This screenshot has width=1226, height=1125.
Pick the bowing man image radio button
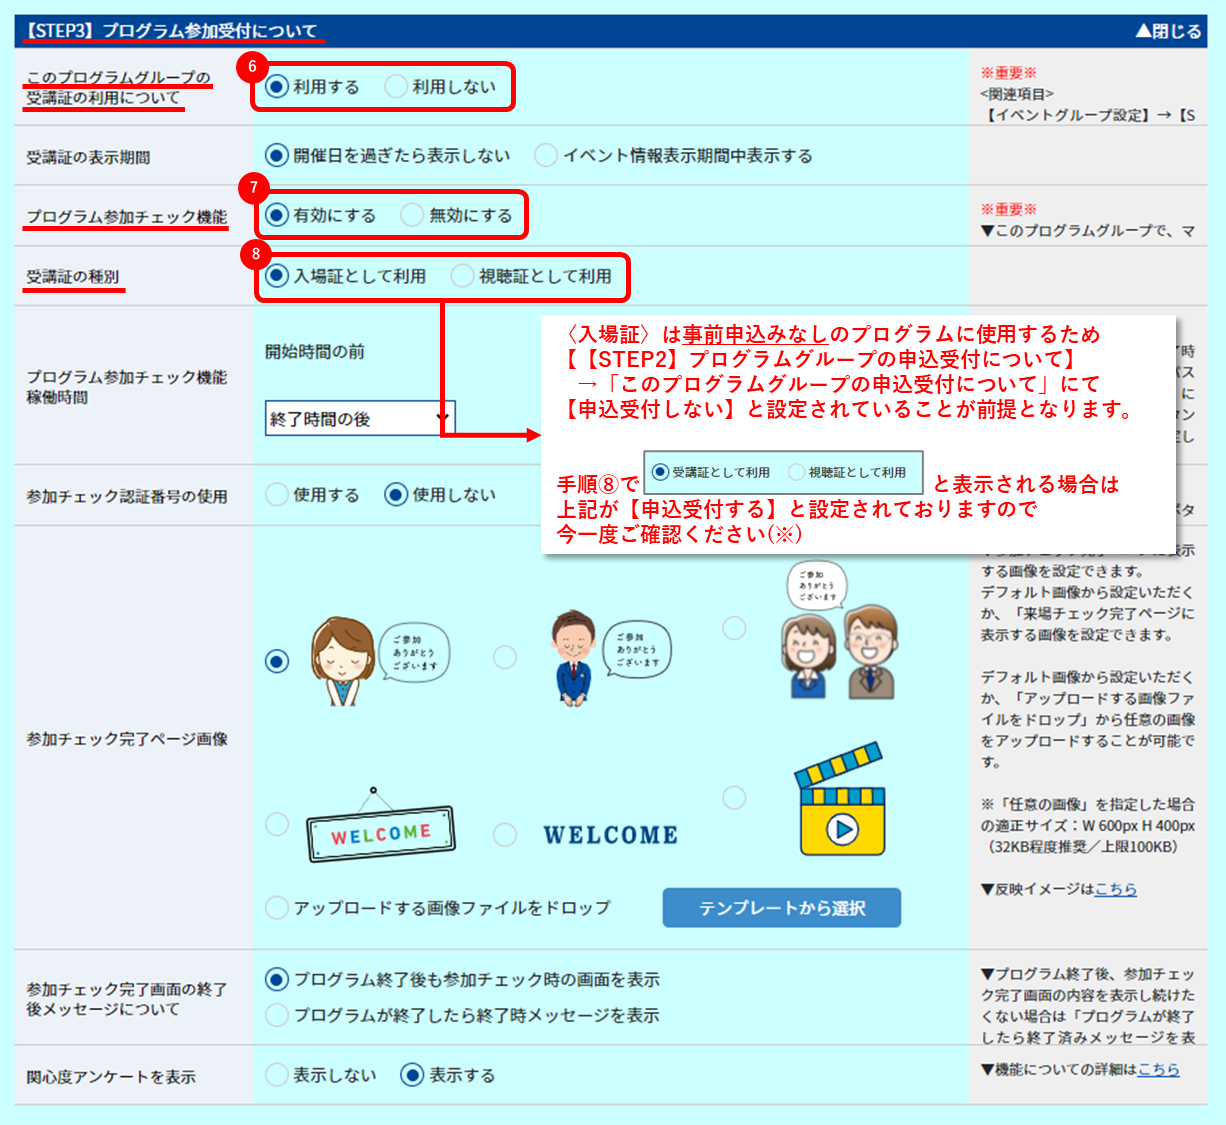[x=505, y=657]
